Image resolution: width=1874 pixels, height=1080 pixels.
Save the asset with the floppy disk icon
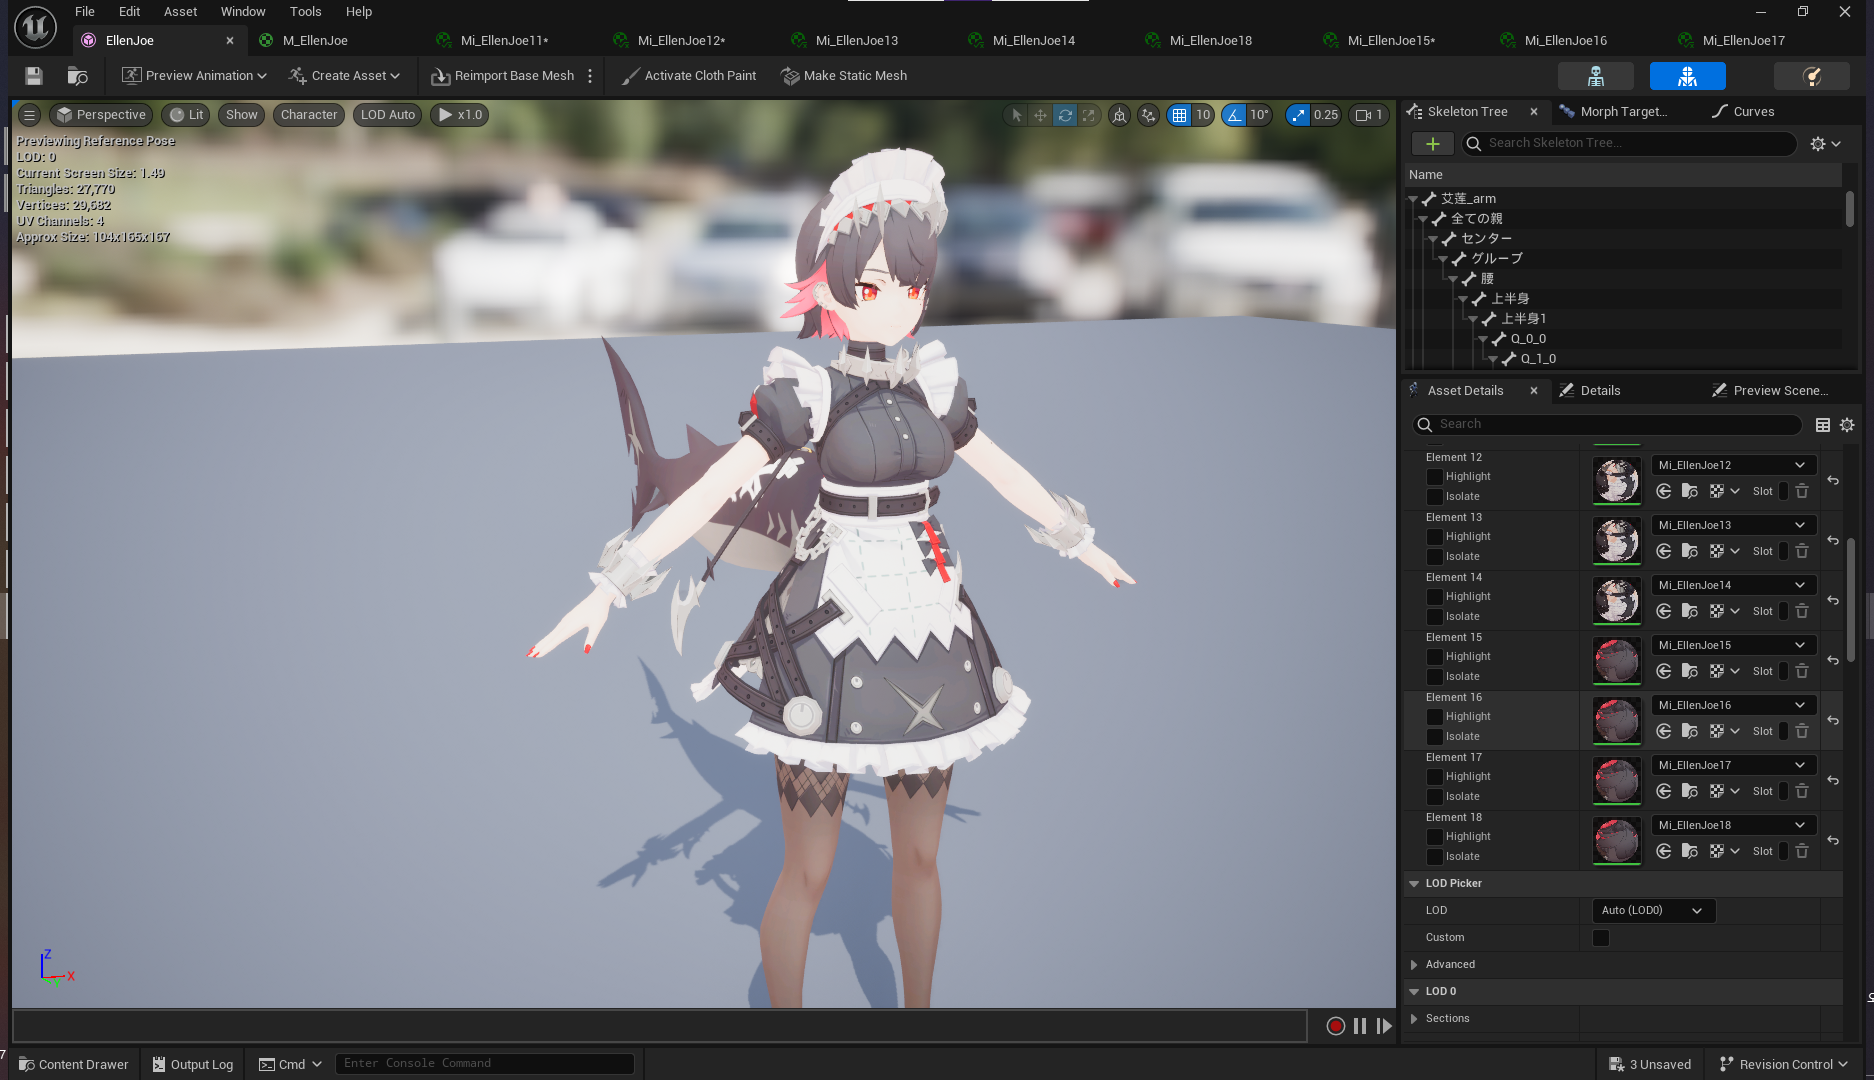coord(34,76)
